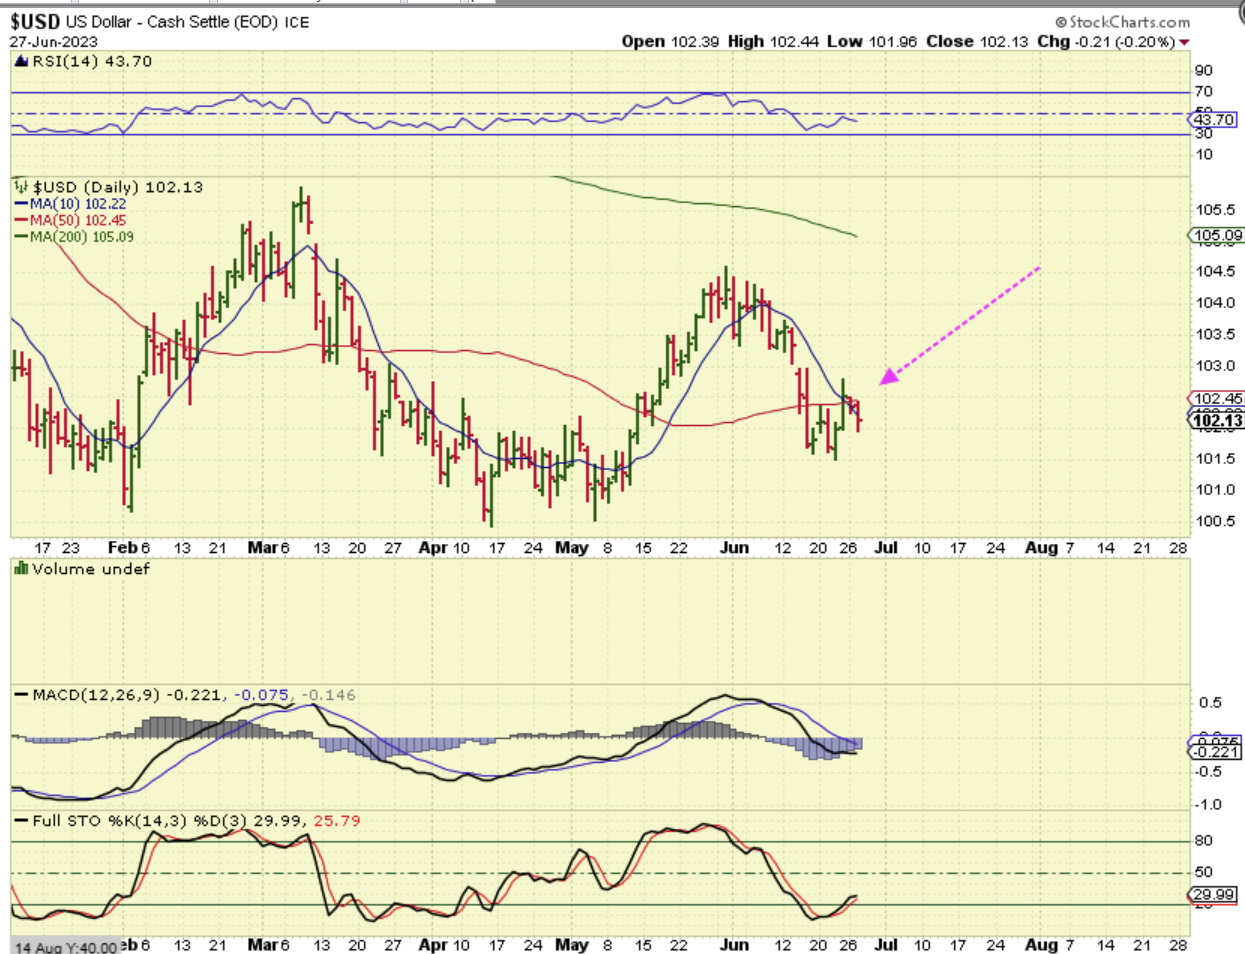Click the 101.0 price axis label

coord(1214,489)
